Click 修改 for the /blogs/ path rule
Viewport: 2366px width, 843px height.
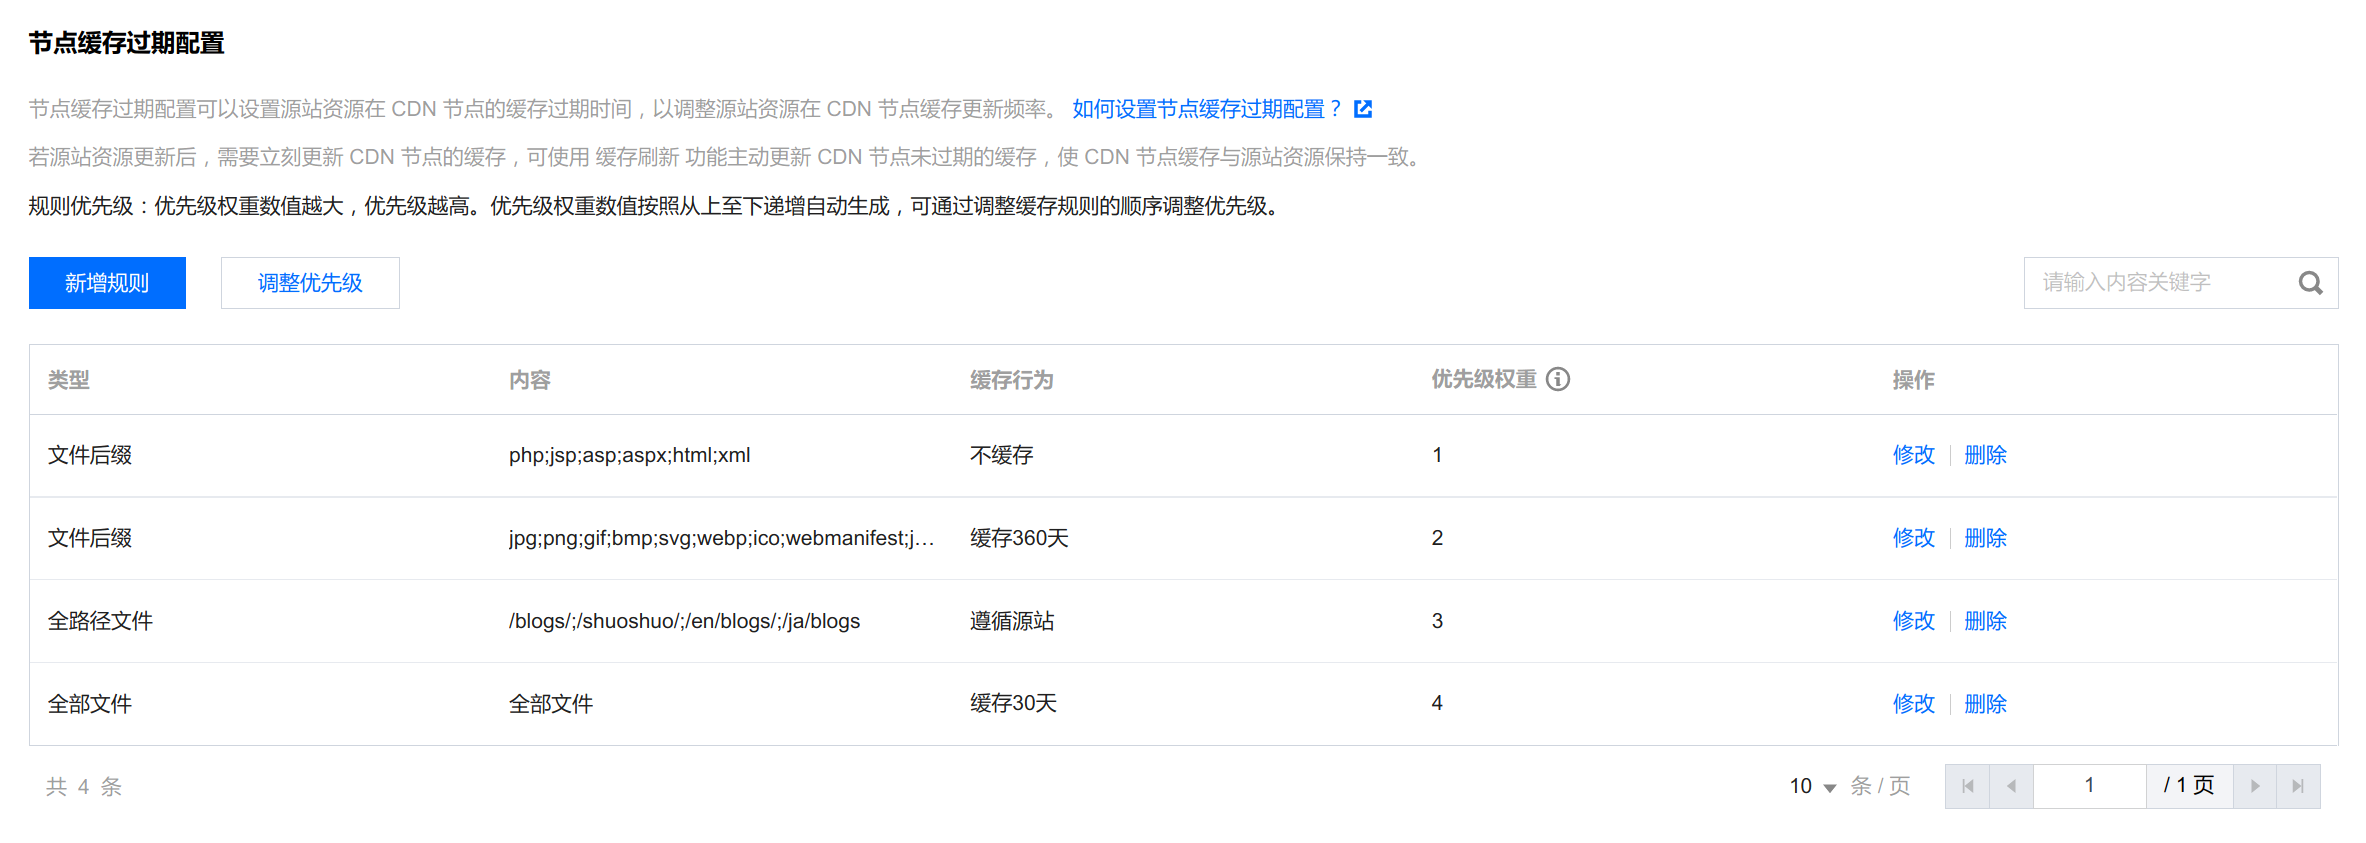pyautogui.click(x=1913, y=621)
